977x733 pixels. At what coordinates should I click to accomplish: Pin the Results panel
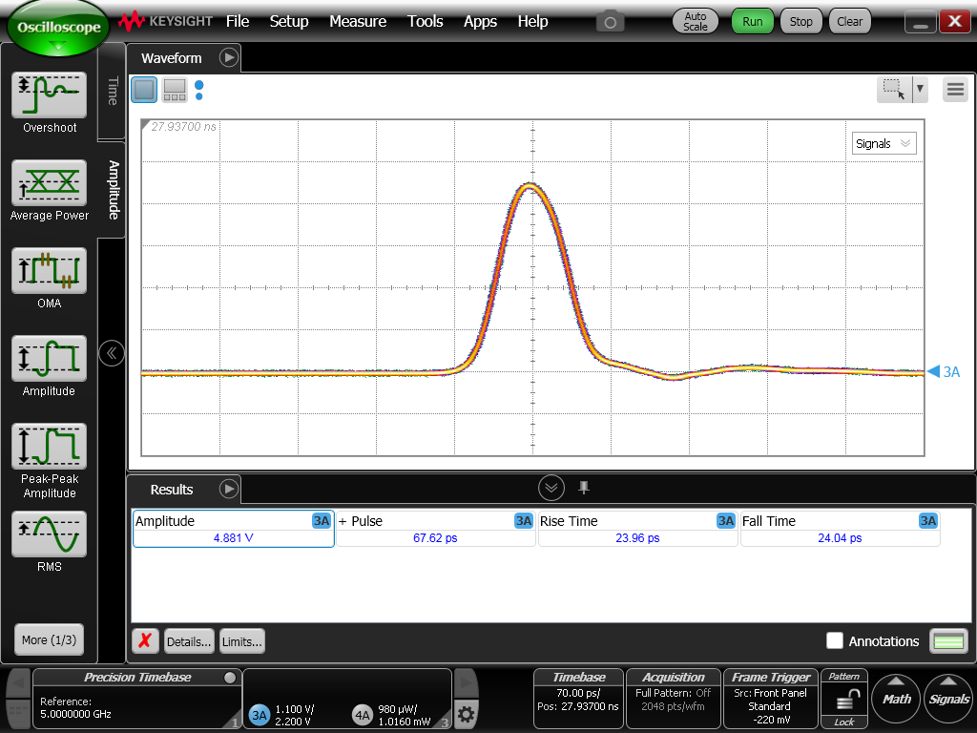pos(583,487)
